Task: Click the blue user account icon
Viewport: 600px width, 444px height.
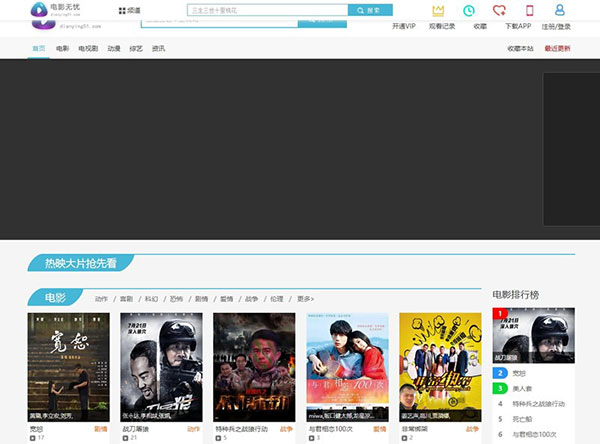Action: pyautogui.click(x=559, y=10)
